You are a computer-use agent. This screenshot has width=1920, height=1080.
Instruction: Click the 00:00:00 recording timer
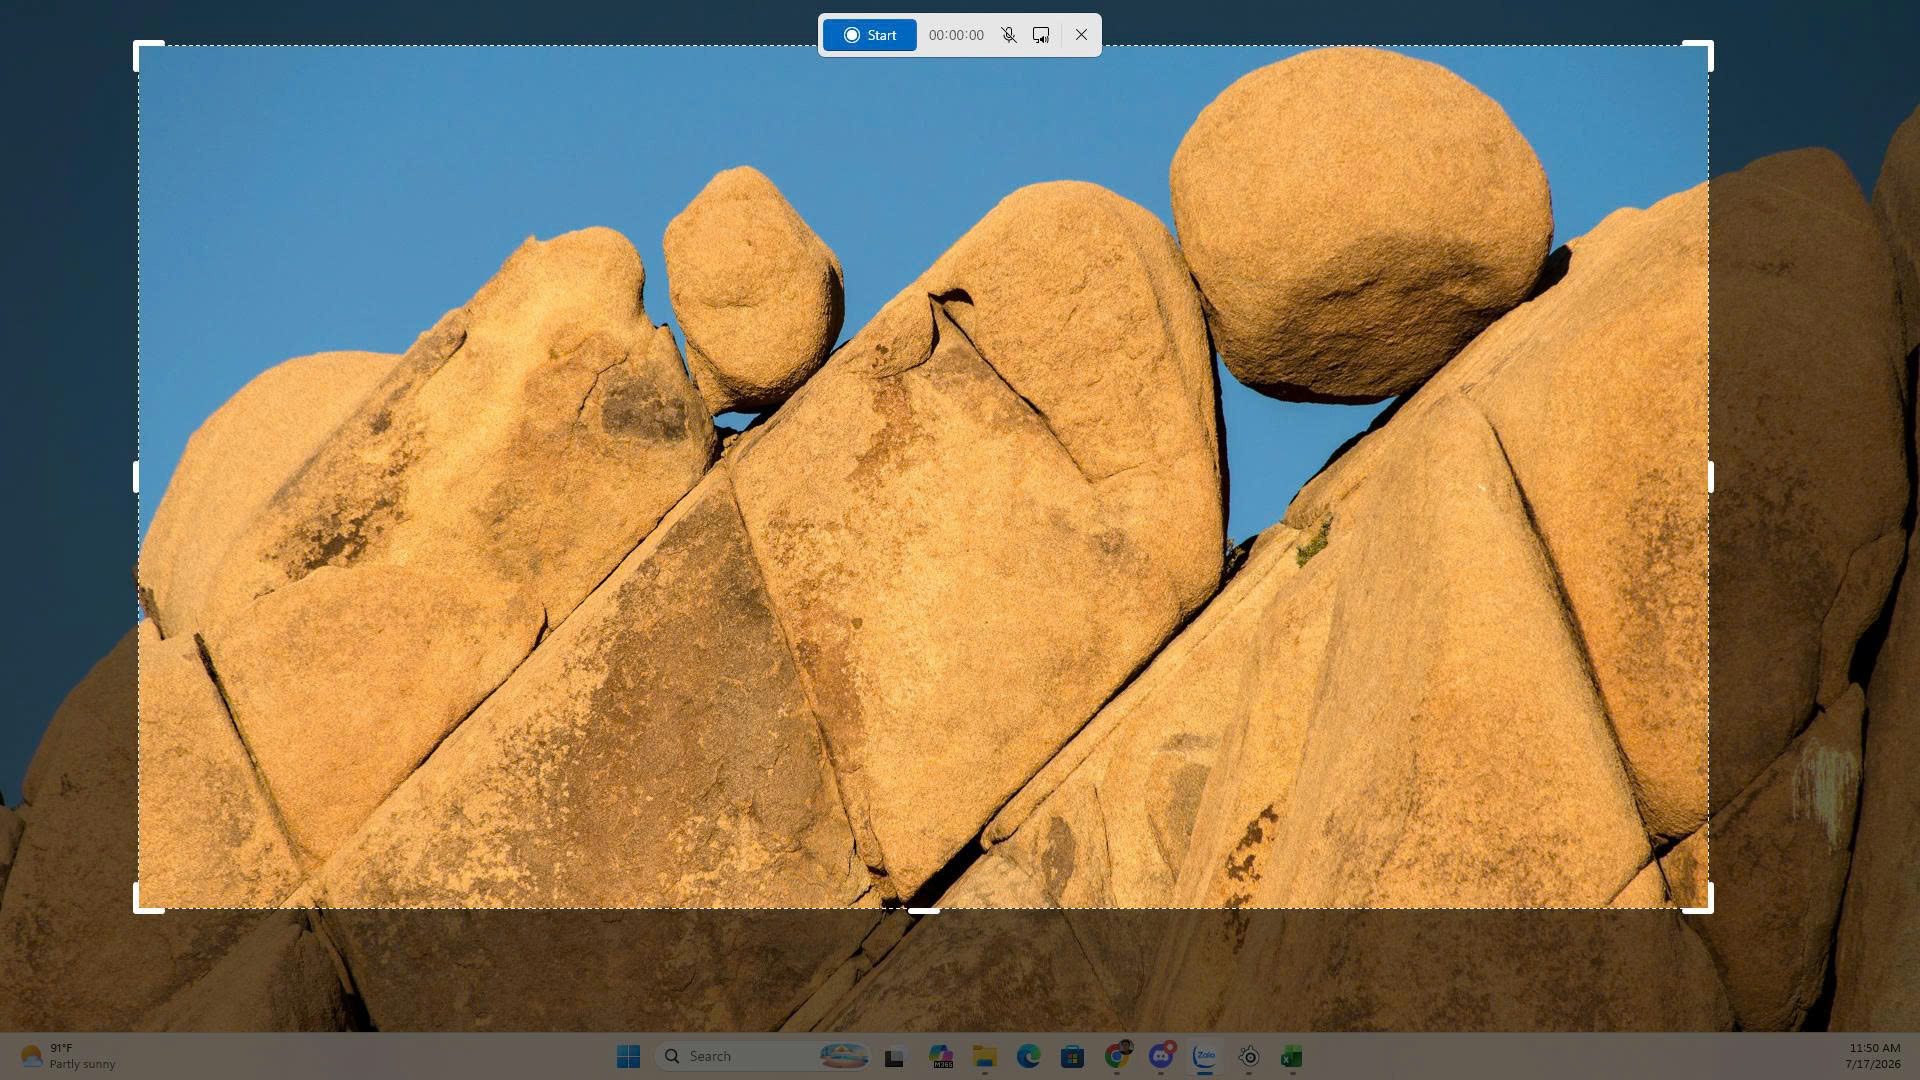click(x=956, y=35)
